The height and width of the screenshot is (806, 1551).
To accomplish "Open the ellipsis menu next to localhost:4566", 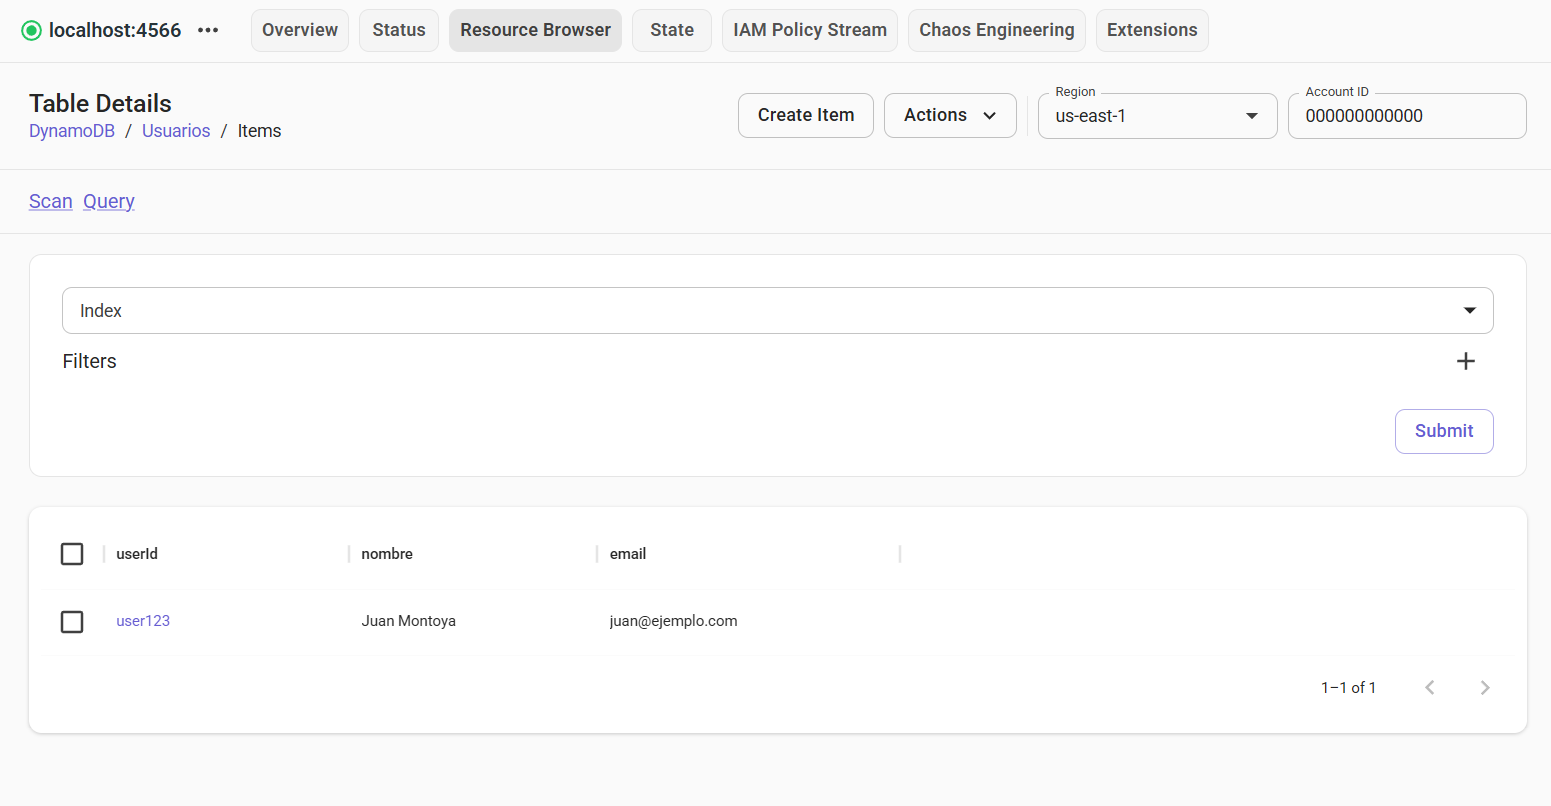I will click(208, 30).
